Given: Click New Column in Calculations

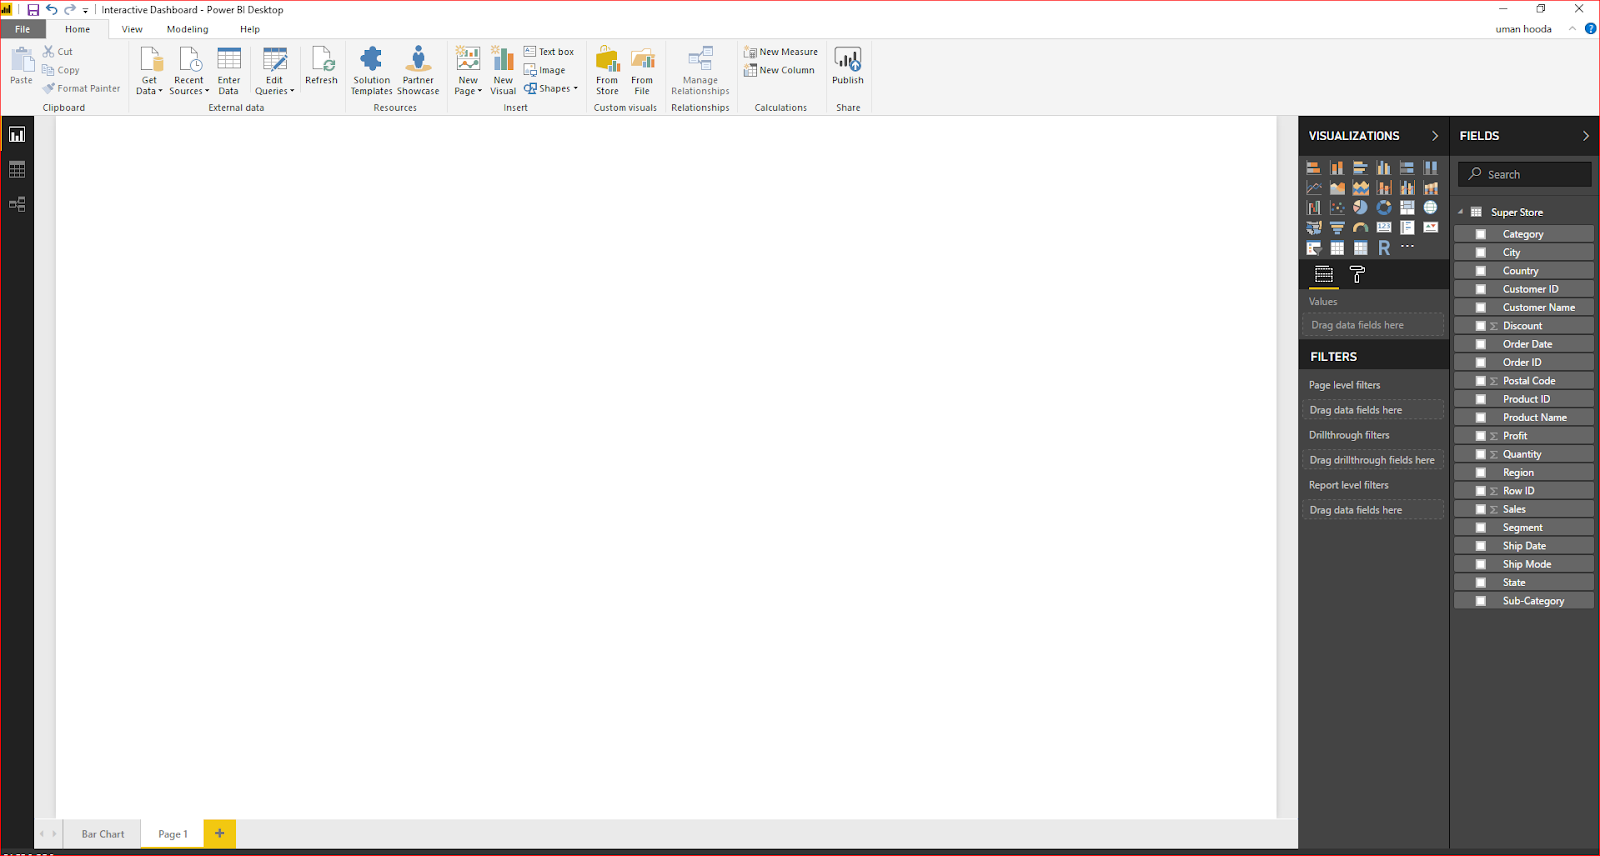Looking at the screenshot, I should coord(779,71).
